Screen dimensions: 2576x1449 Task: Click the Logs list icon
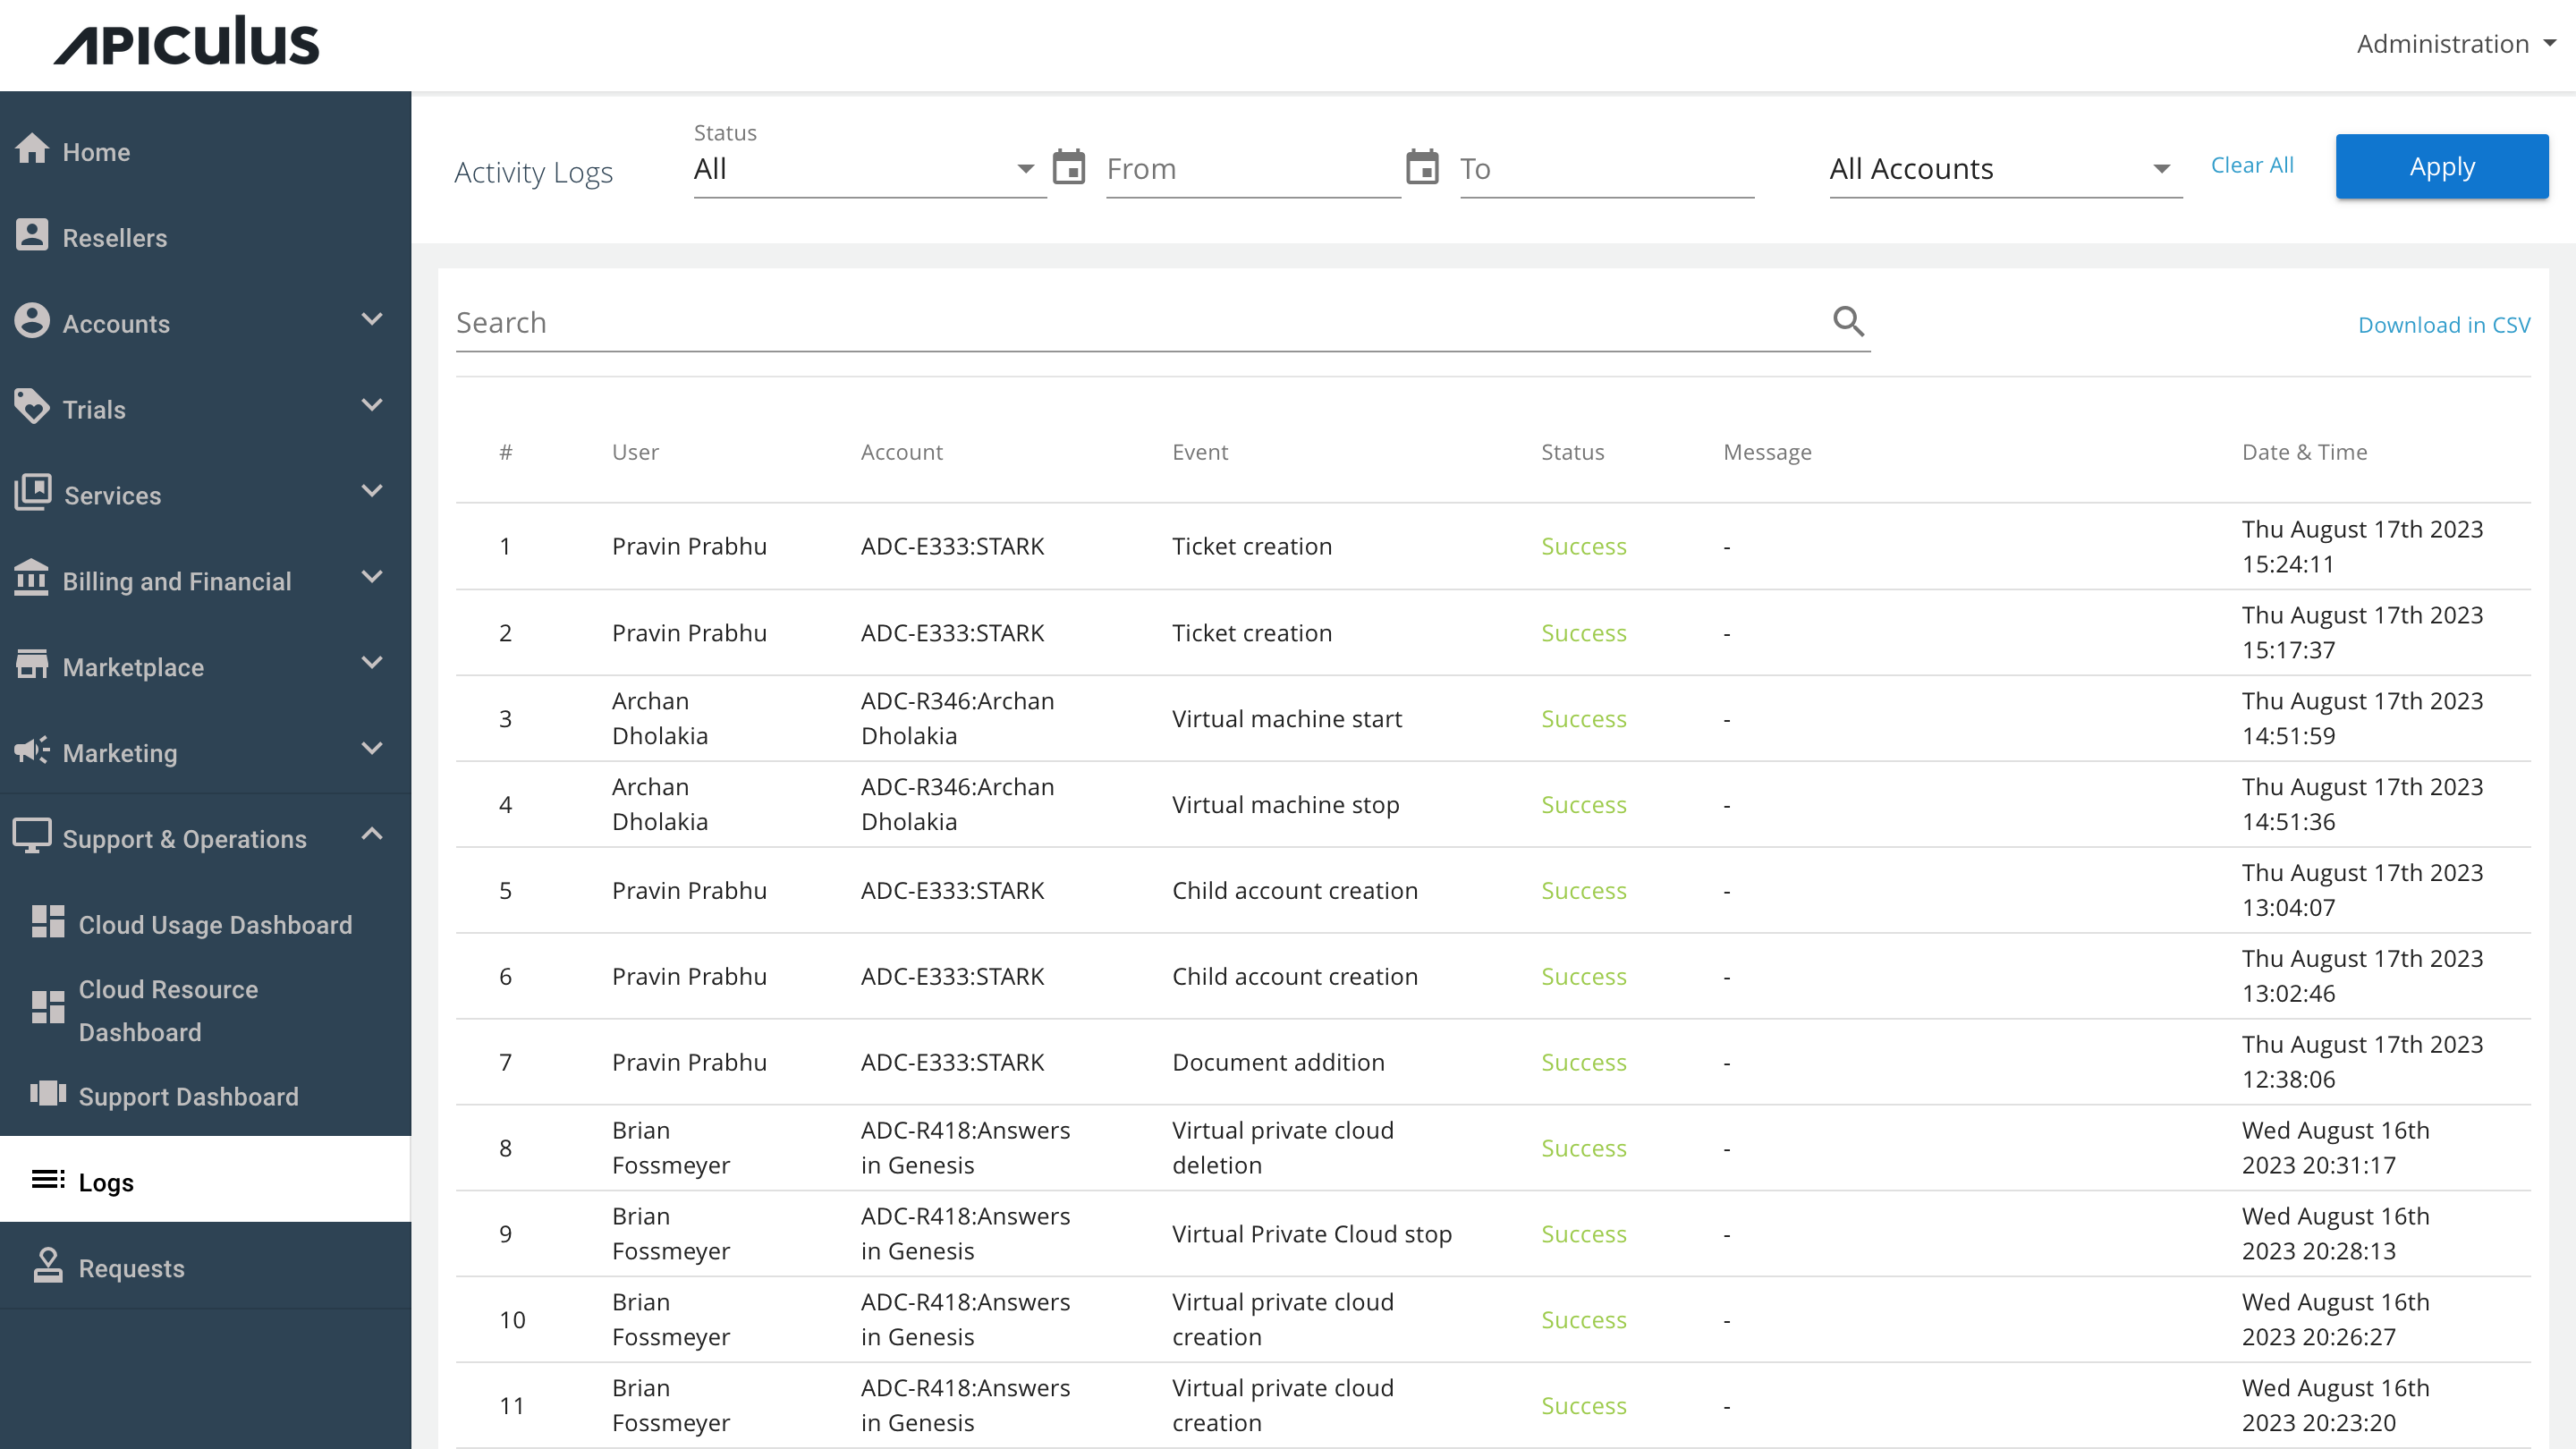[x=48, y=1180]
